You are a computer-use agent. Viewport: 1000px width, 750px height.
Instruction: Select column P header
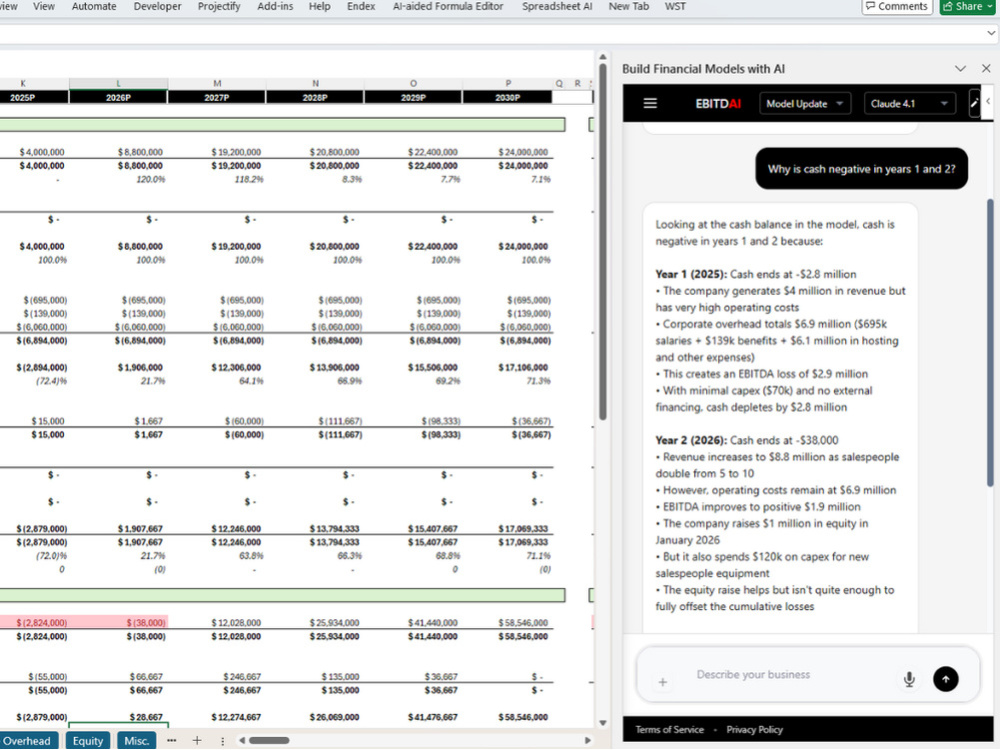(508, 84)
